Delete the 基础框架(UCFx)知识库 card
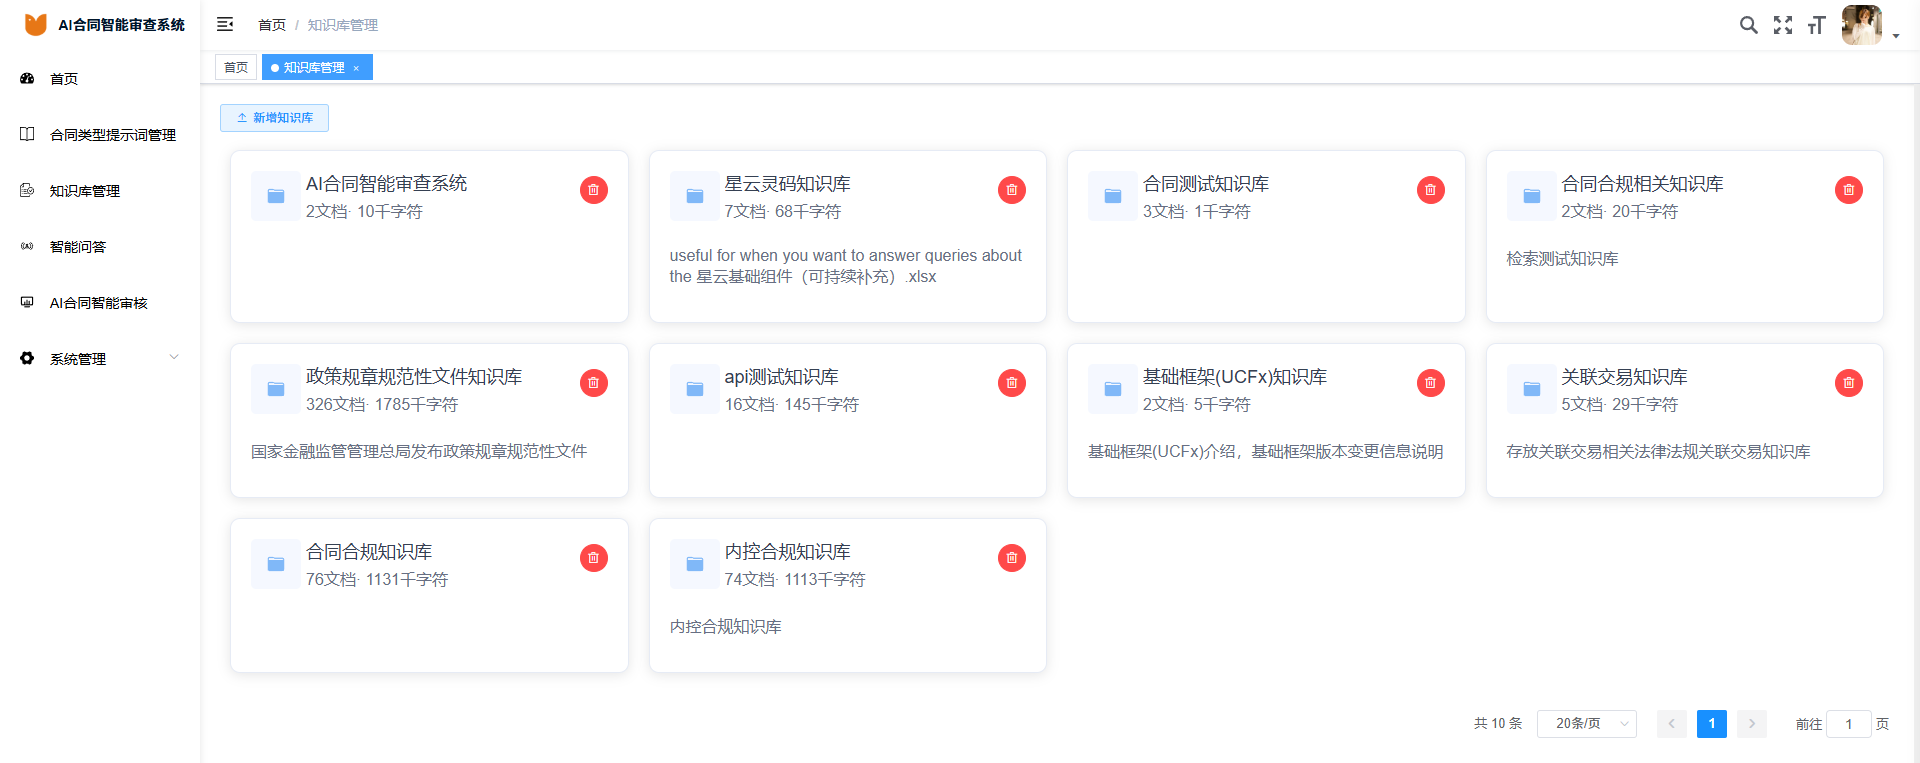 1431,383
